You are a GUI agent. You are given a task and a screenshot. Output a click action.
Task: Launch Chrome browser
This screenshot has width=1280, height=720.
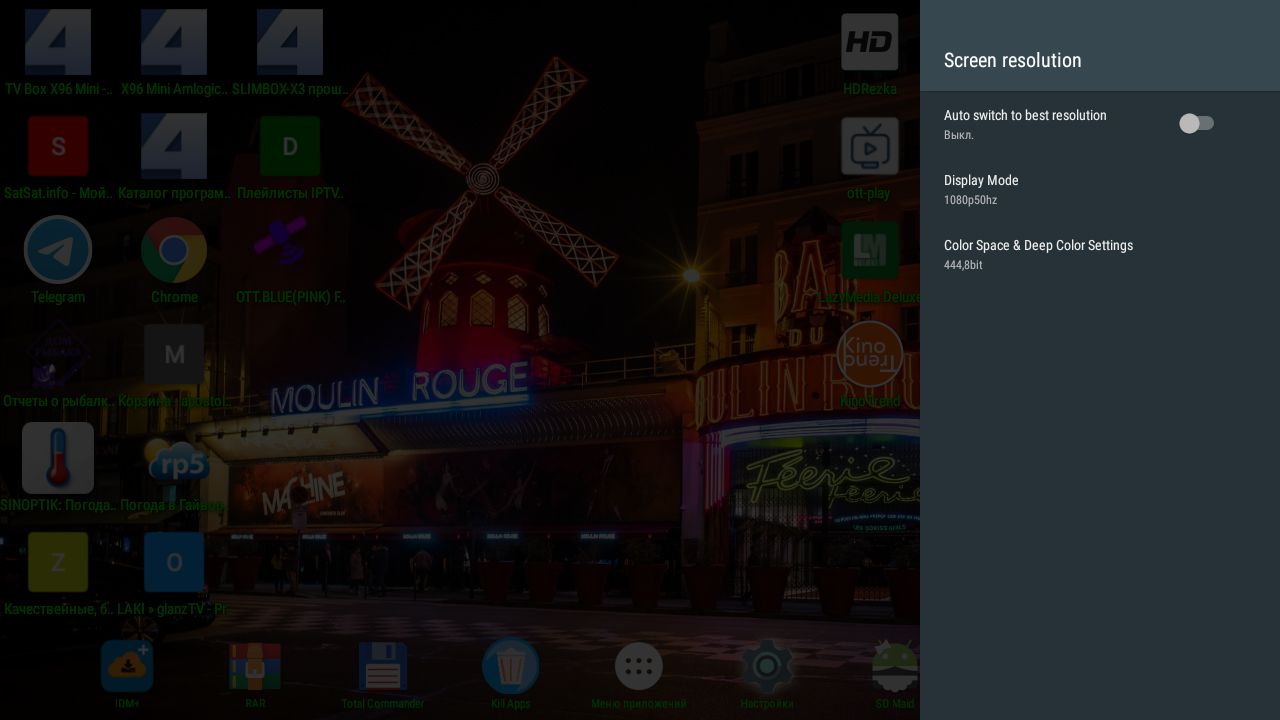pyautogui.click(x=174, y=250)
